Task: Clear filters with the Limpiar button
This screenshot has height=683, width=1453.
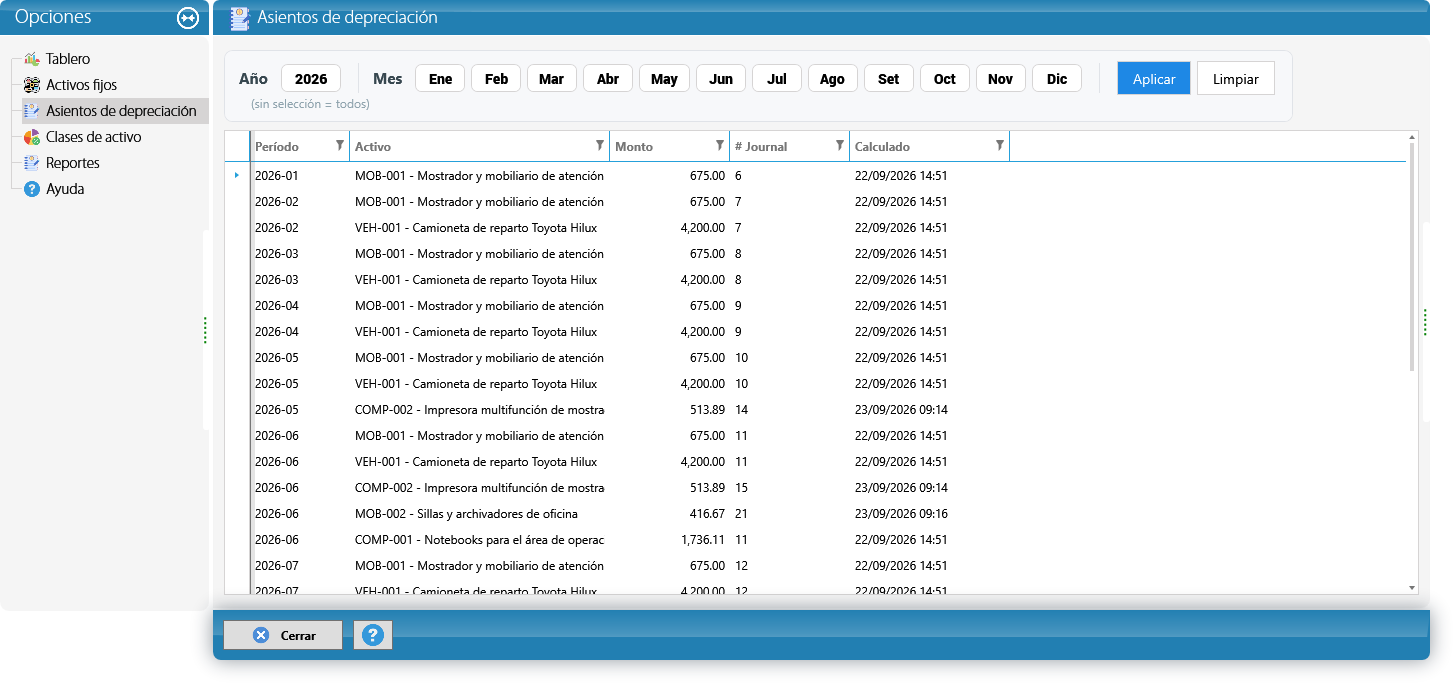Action: click(x=1236, y=79)
